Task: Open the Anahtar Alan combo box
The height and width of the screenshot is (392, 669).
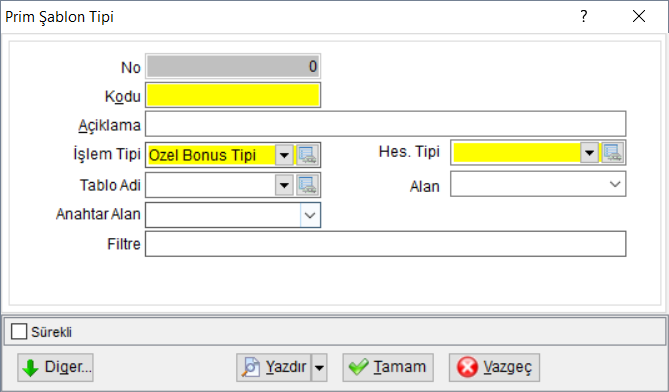Action: [x=233, y=215]
